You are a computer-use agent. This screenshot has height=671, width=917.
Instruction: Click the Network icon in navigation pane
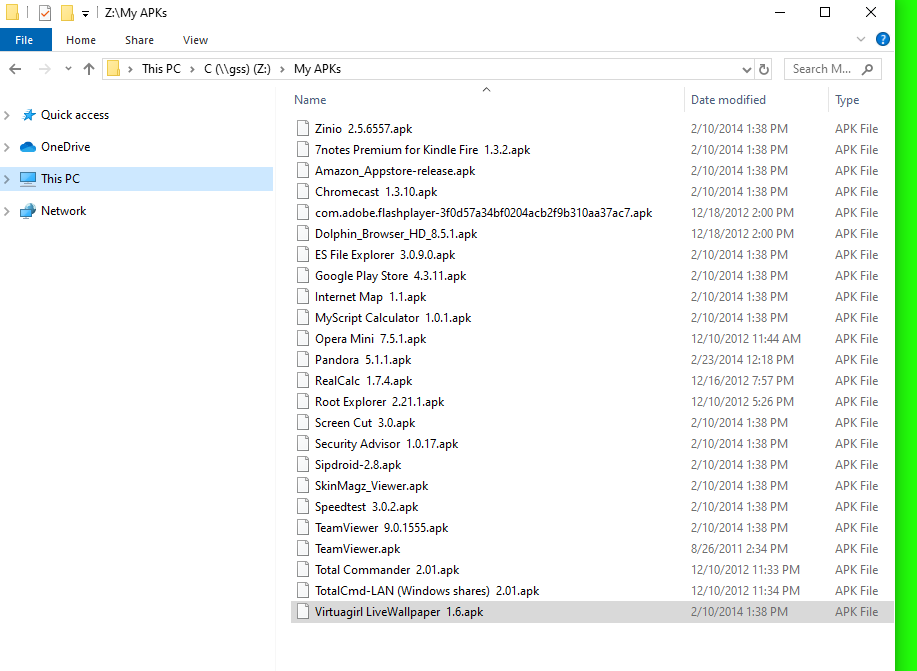(28, 211)
